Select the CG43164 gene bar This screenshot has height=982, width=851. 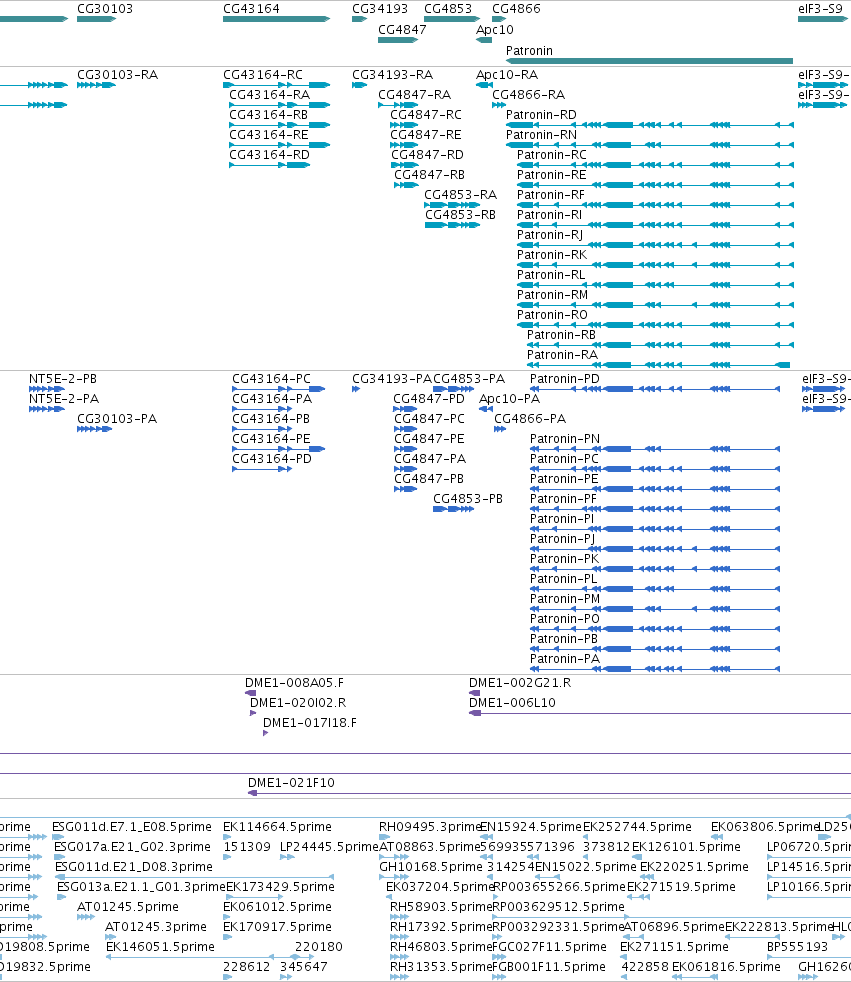click(276, 19)
